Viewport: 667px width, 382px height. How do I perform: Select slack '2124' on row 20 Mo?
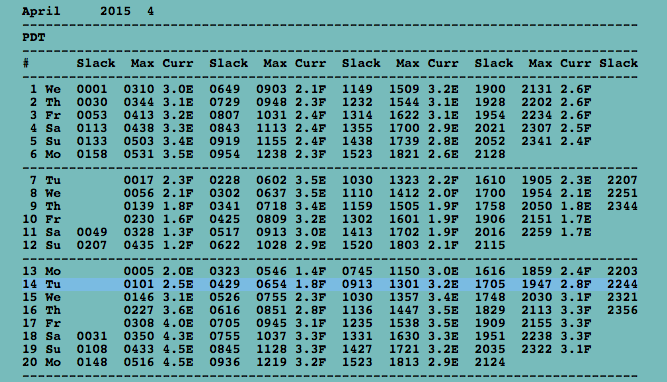click(490, 362)
